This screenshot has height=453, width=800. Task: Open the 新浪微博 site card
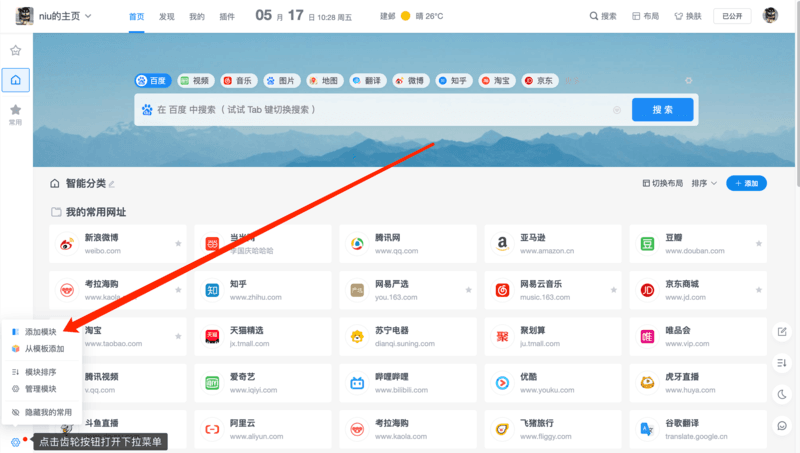[x=118, y=244]
